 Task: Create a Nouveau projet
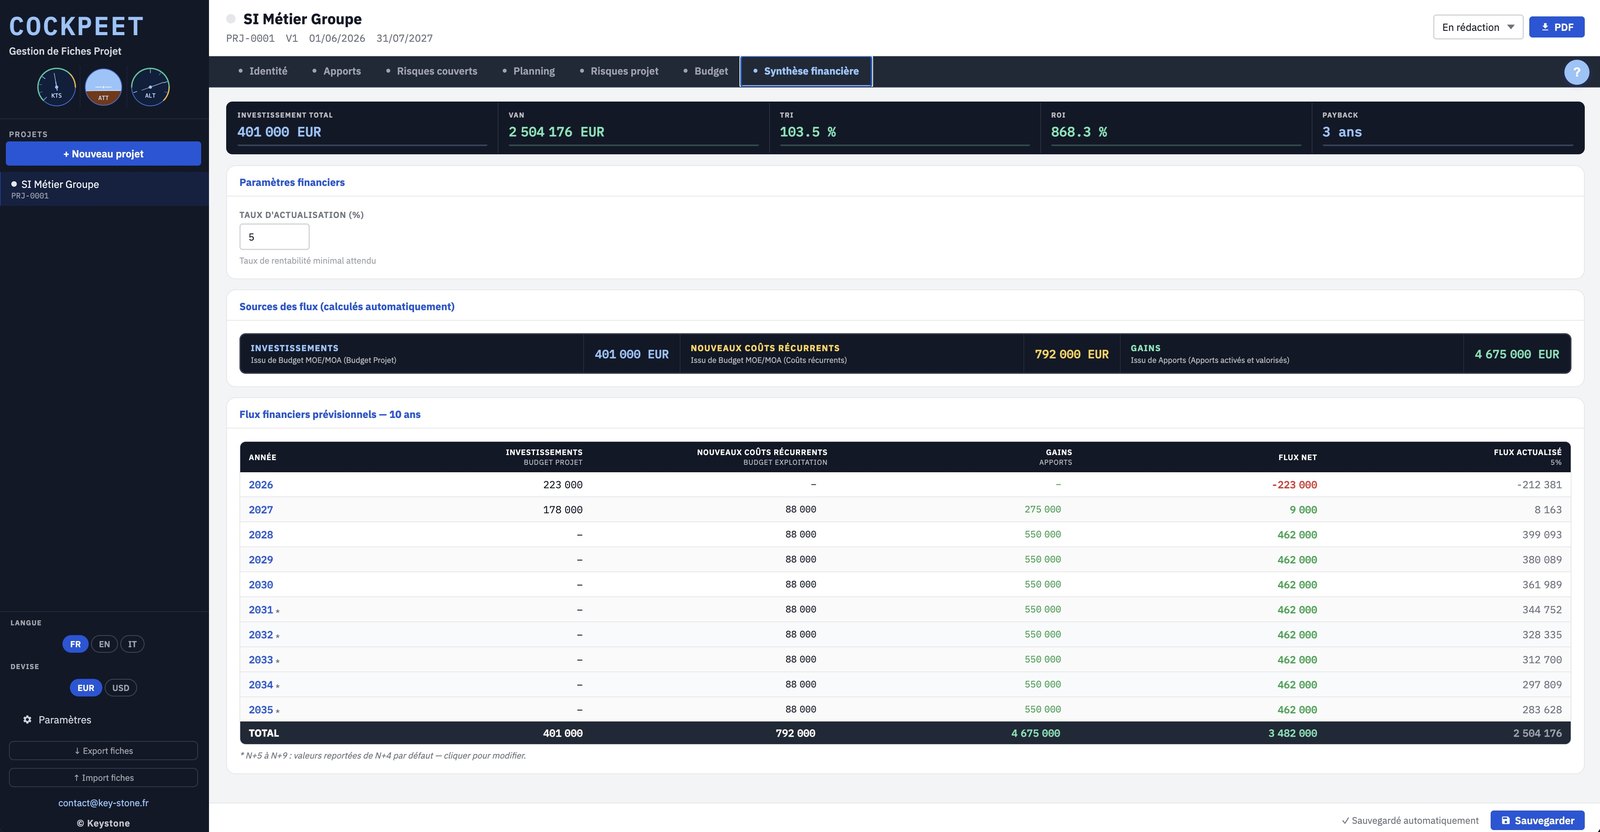[x=103, y=153]
